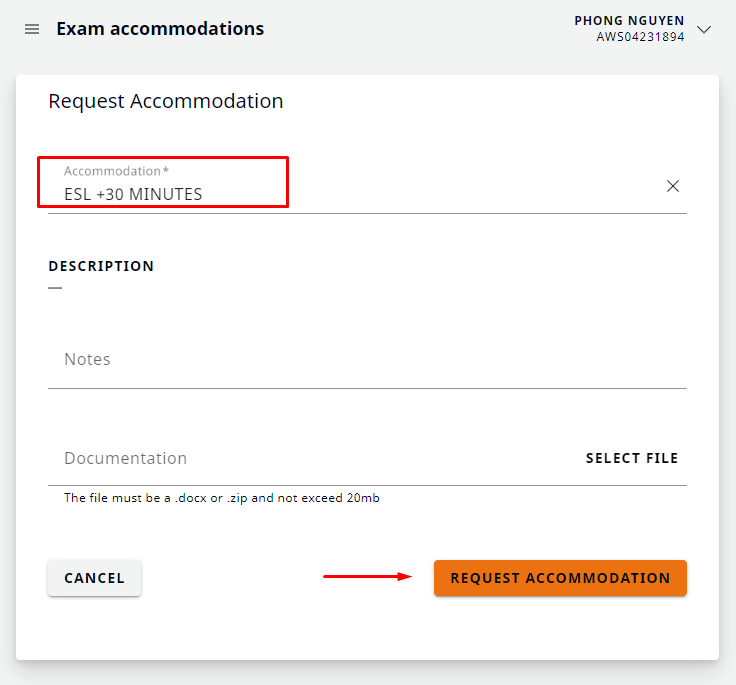This screenshot has height=685, width=736.
Task: Click the 'Exam accommodations' page title
Action: point(160,29)
